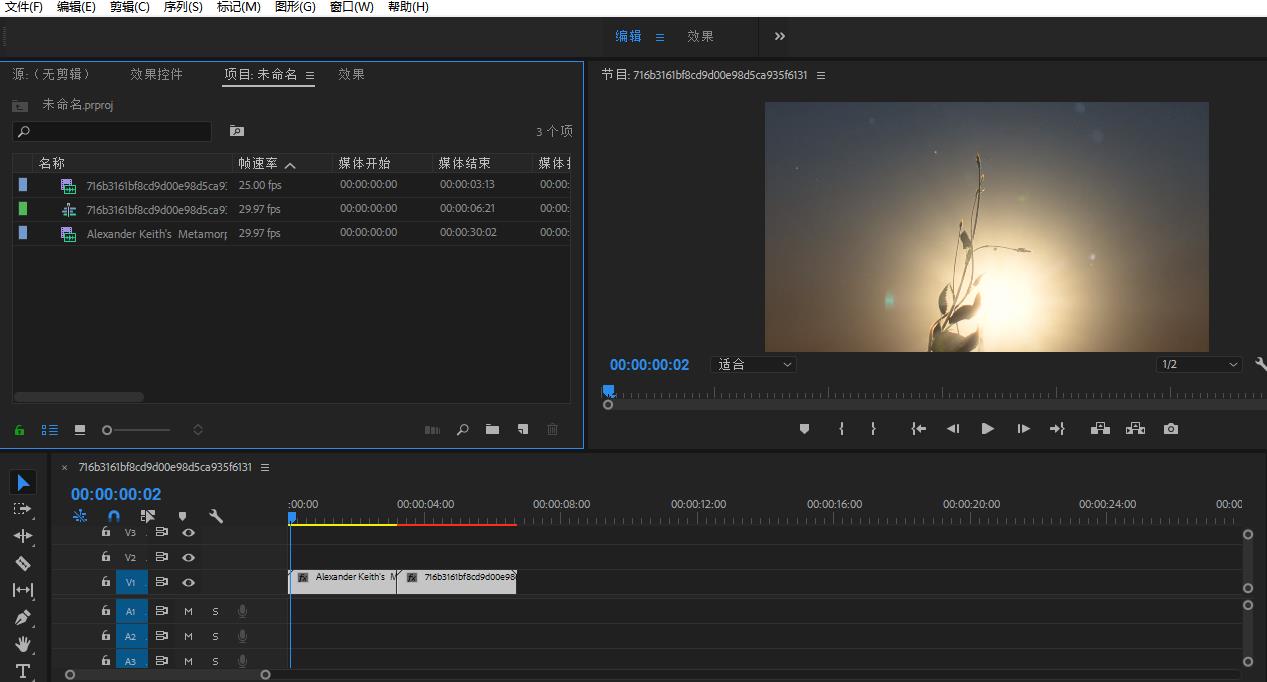Open timeline sequence panel menu
Image resolution: width=1267 pixels, height=682 pixels.
(265, 467)
